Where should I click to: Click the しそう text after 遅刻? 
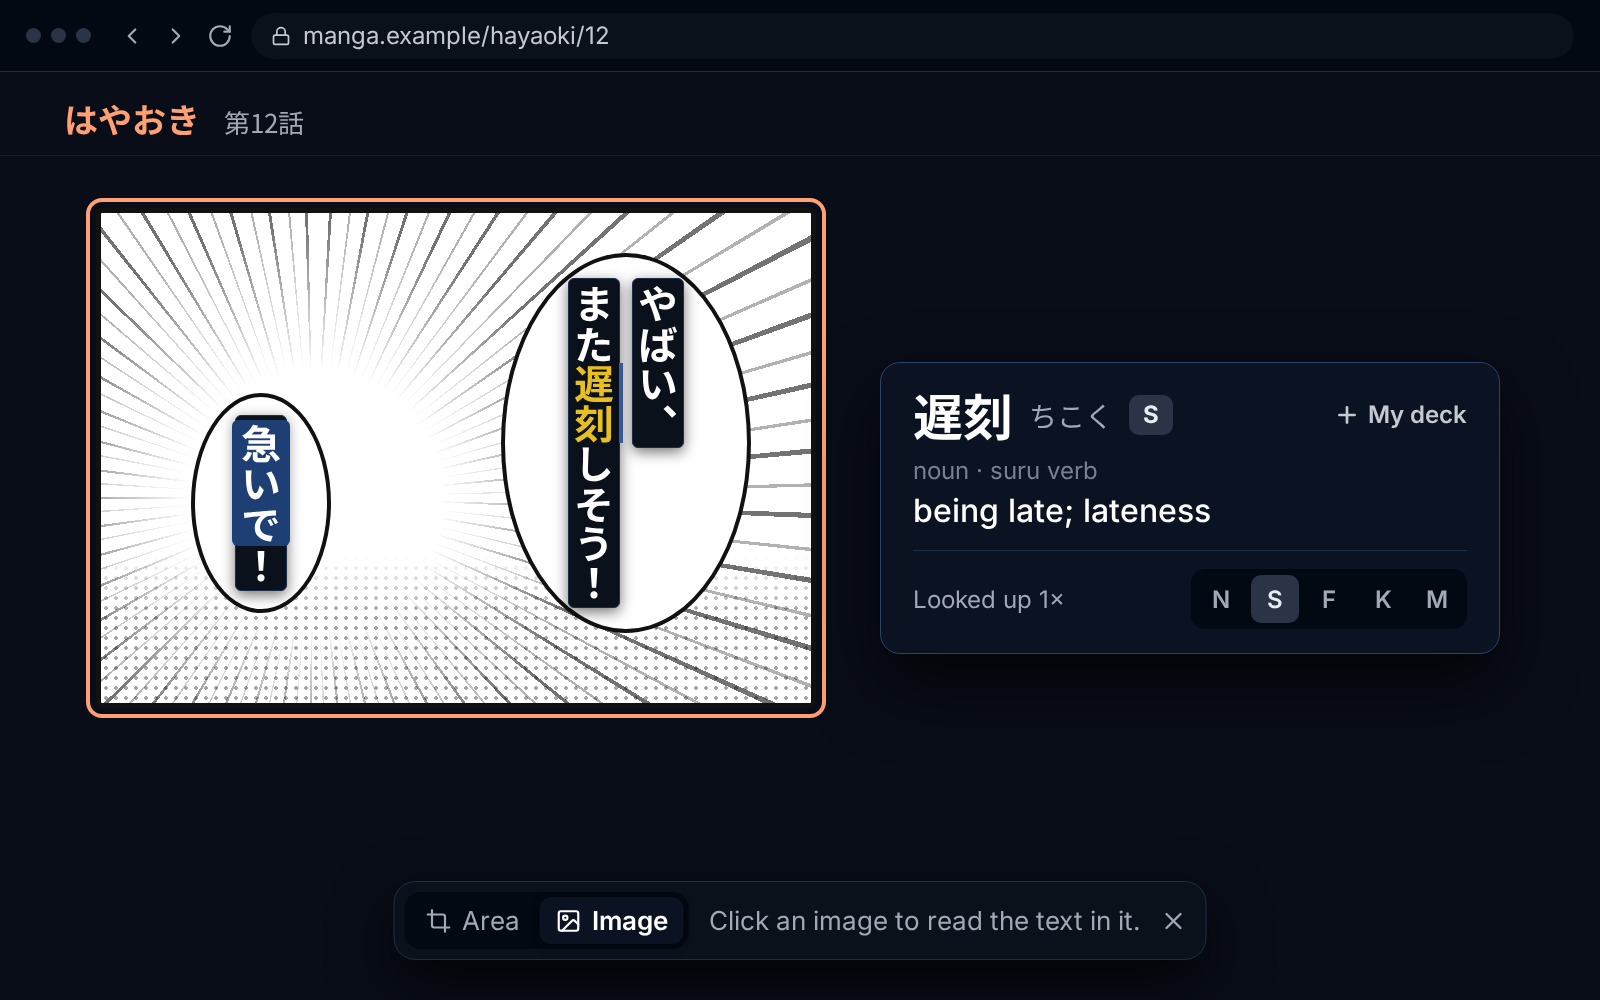[x=594, y=505]
